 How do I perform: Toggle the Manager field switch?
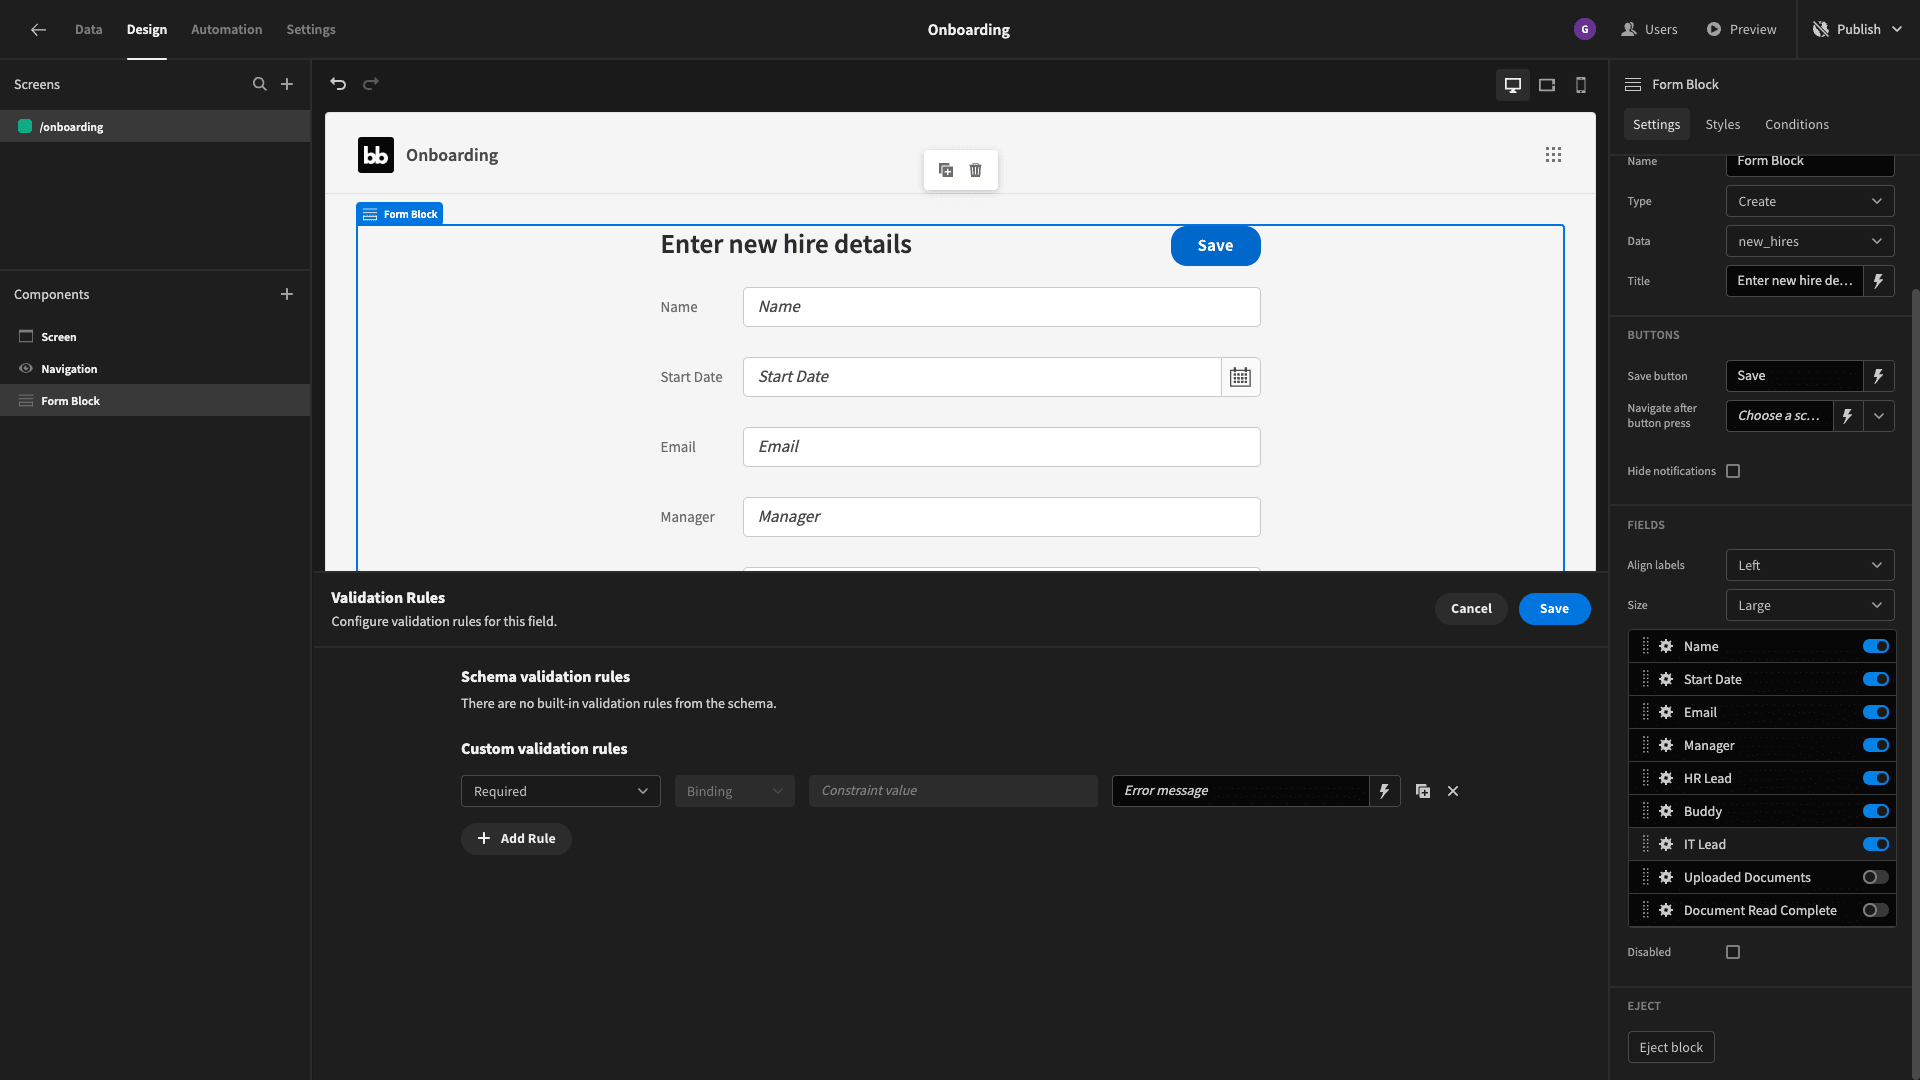pos(1876,746)
